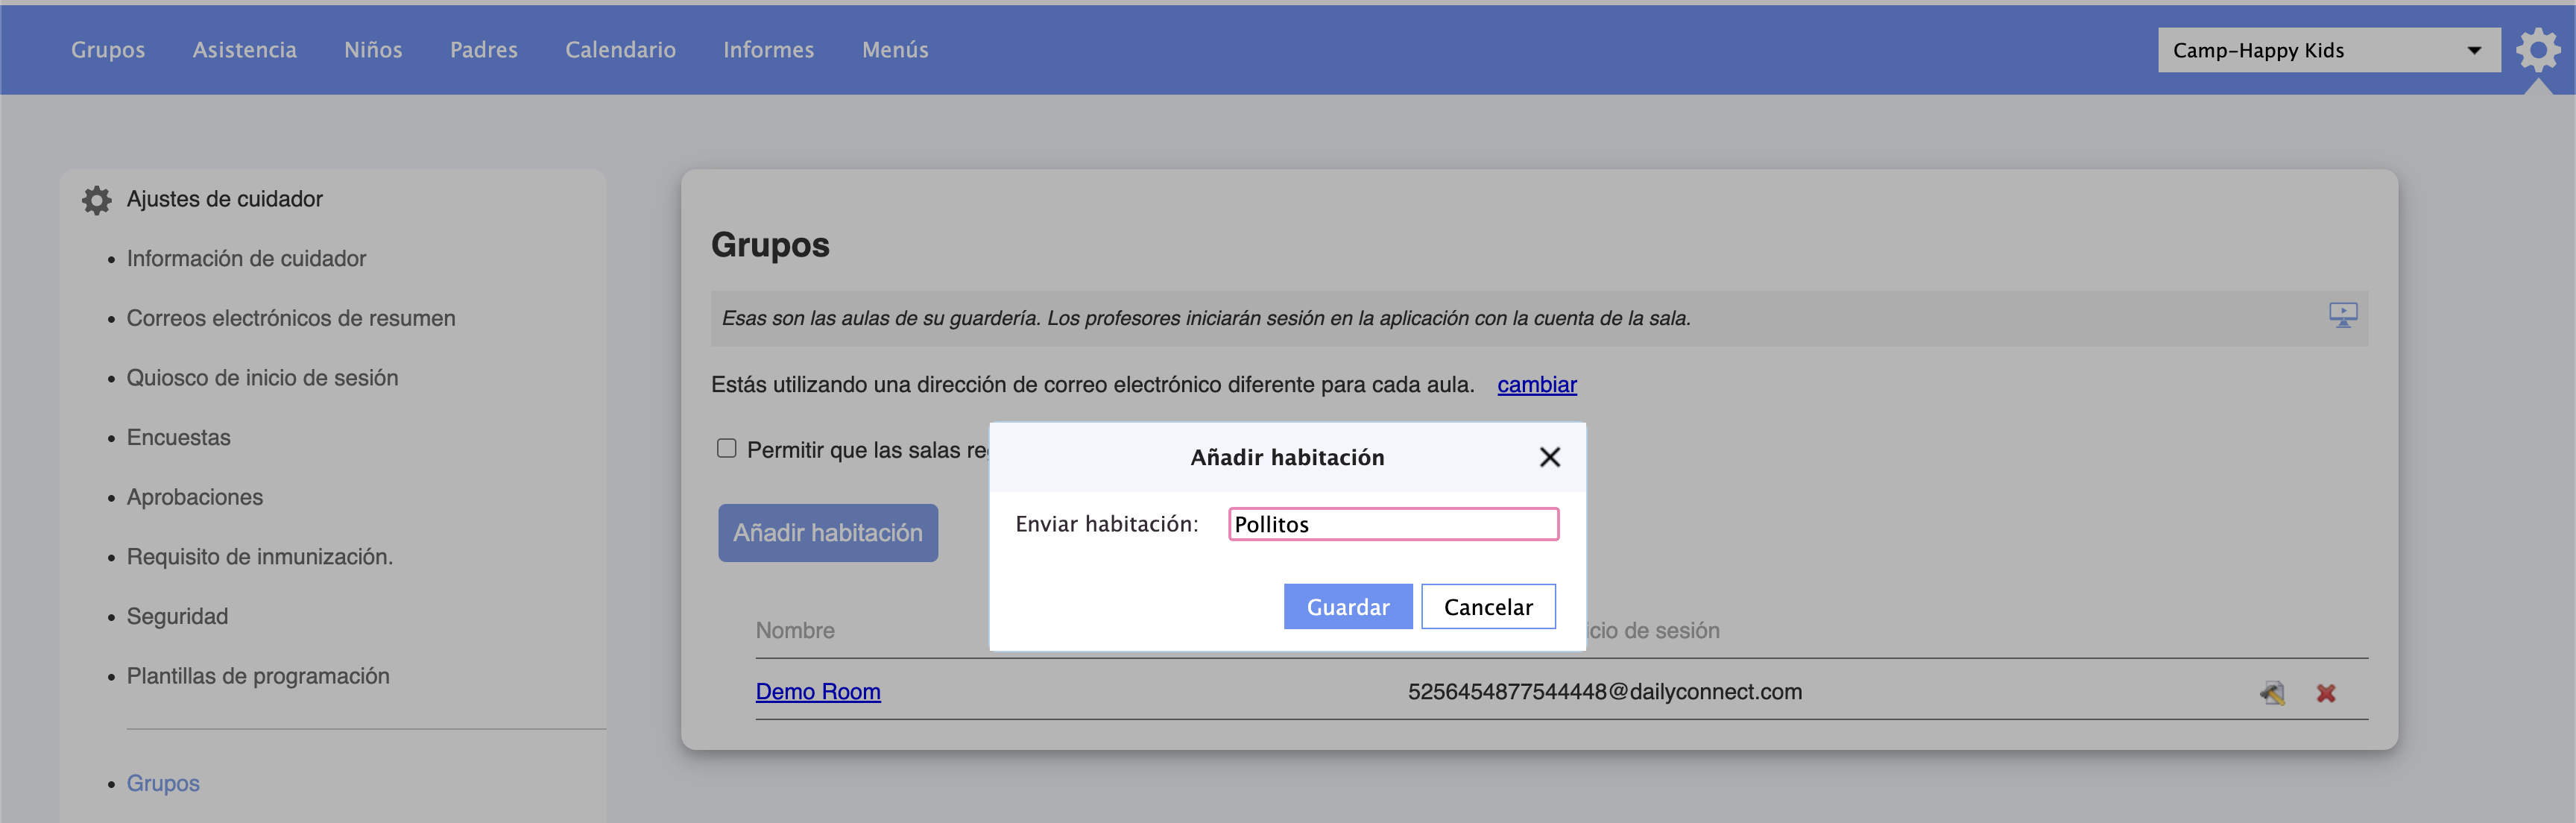Click the Enviar habitación text field
2576x823 pixels.
click(x=1392, y=524)
